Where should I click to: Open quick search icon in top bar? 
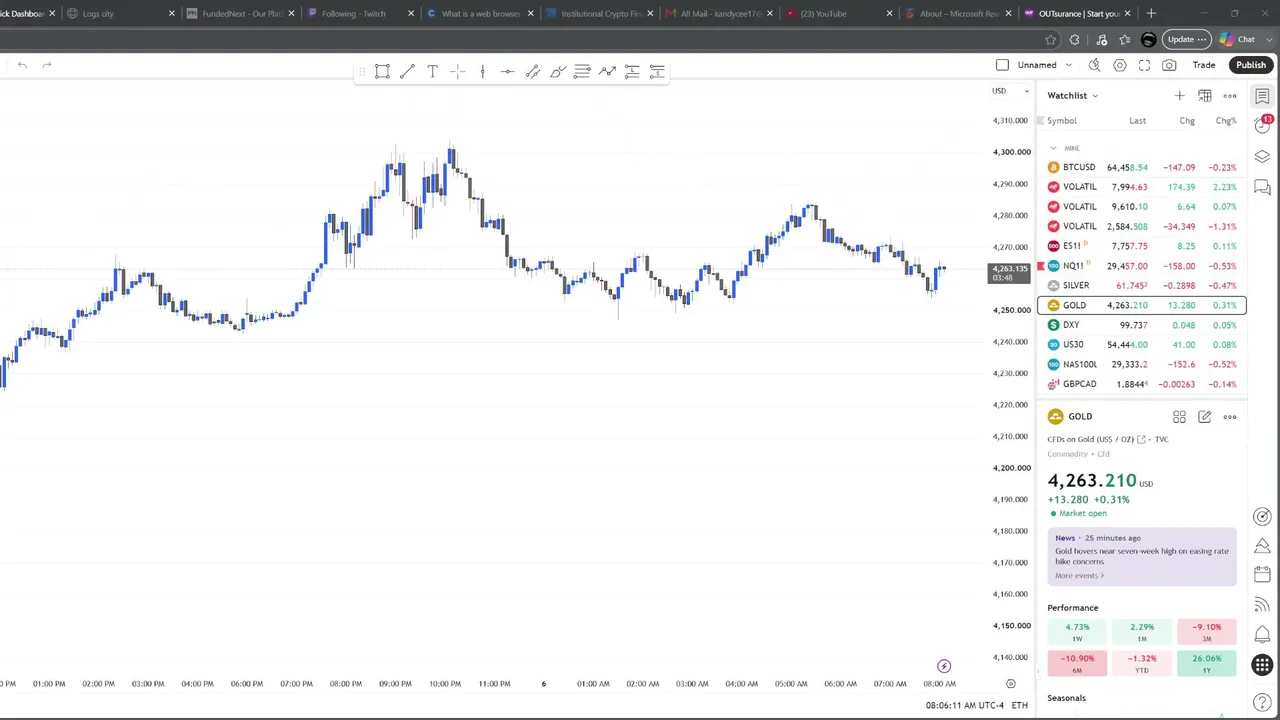[x=1094, y=65]
